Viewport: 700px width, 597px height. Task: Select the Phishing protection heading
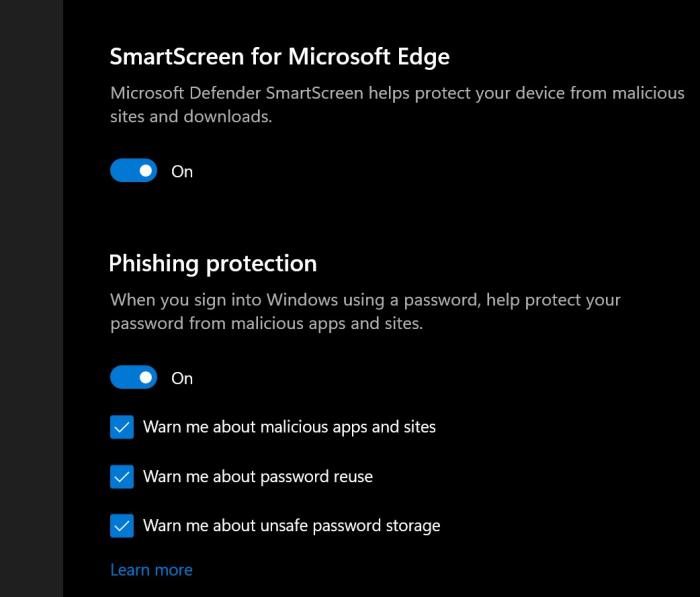coord(212,264)
